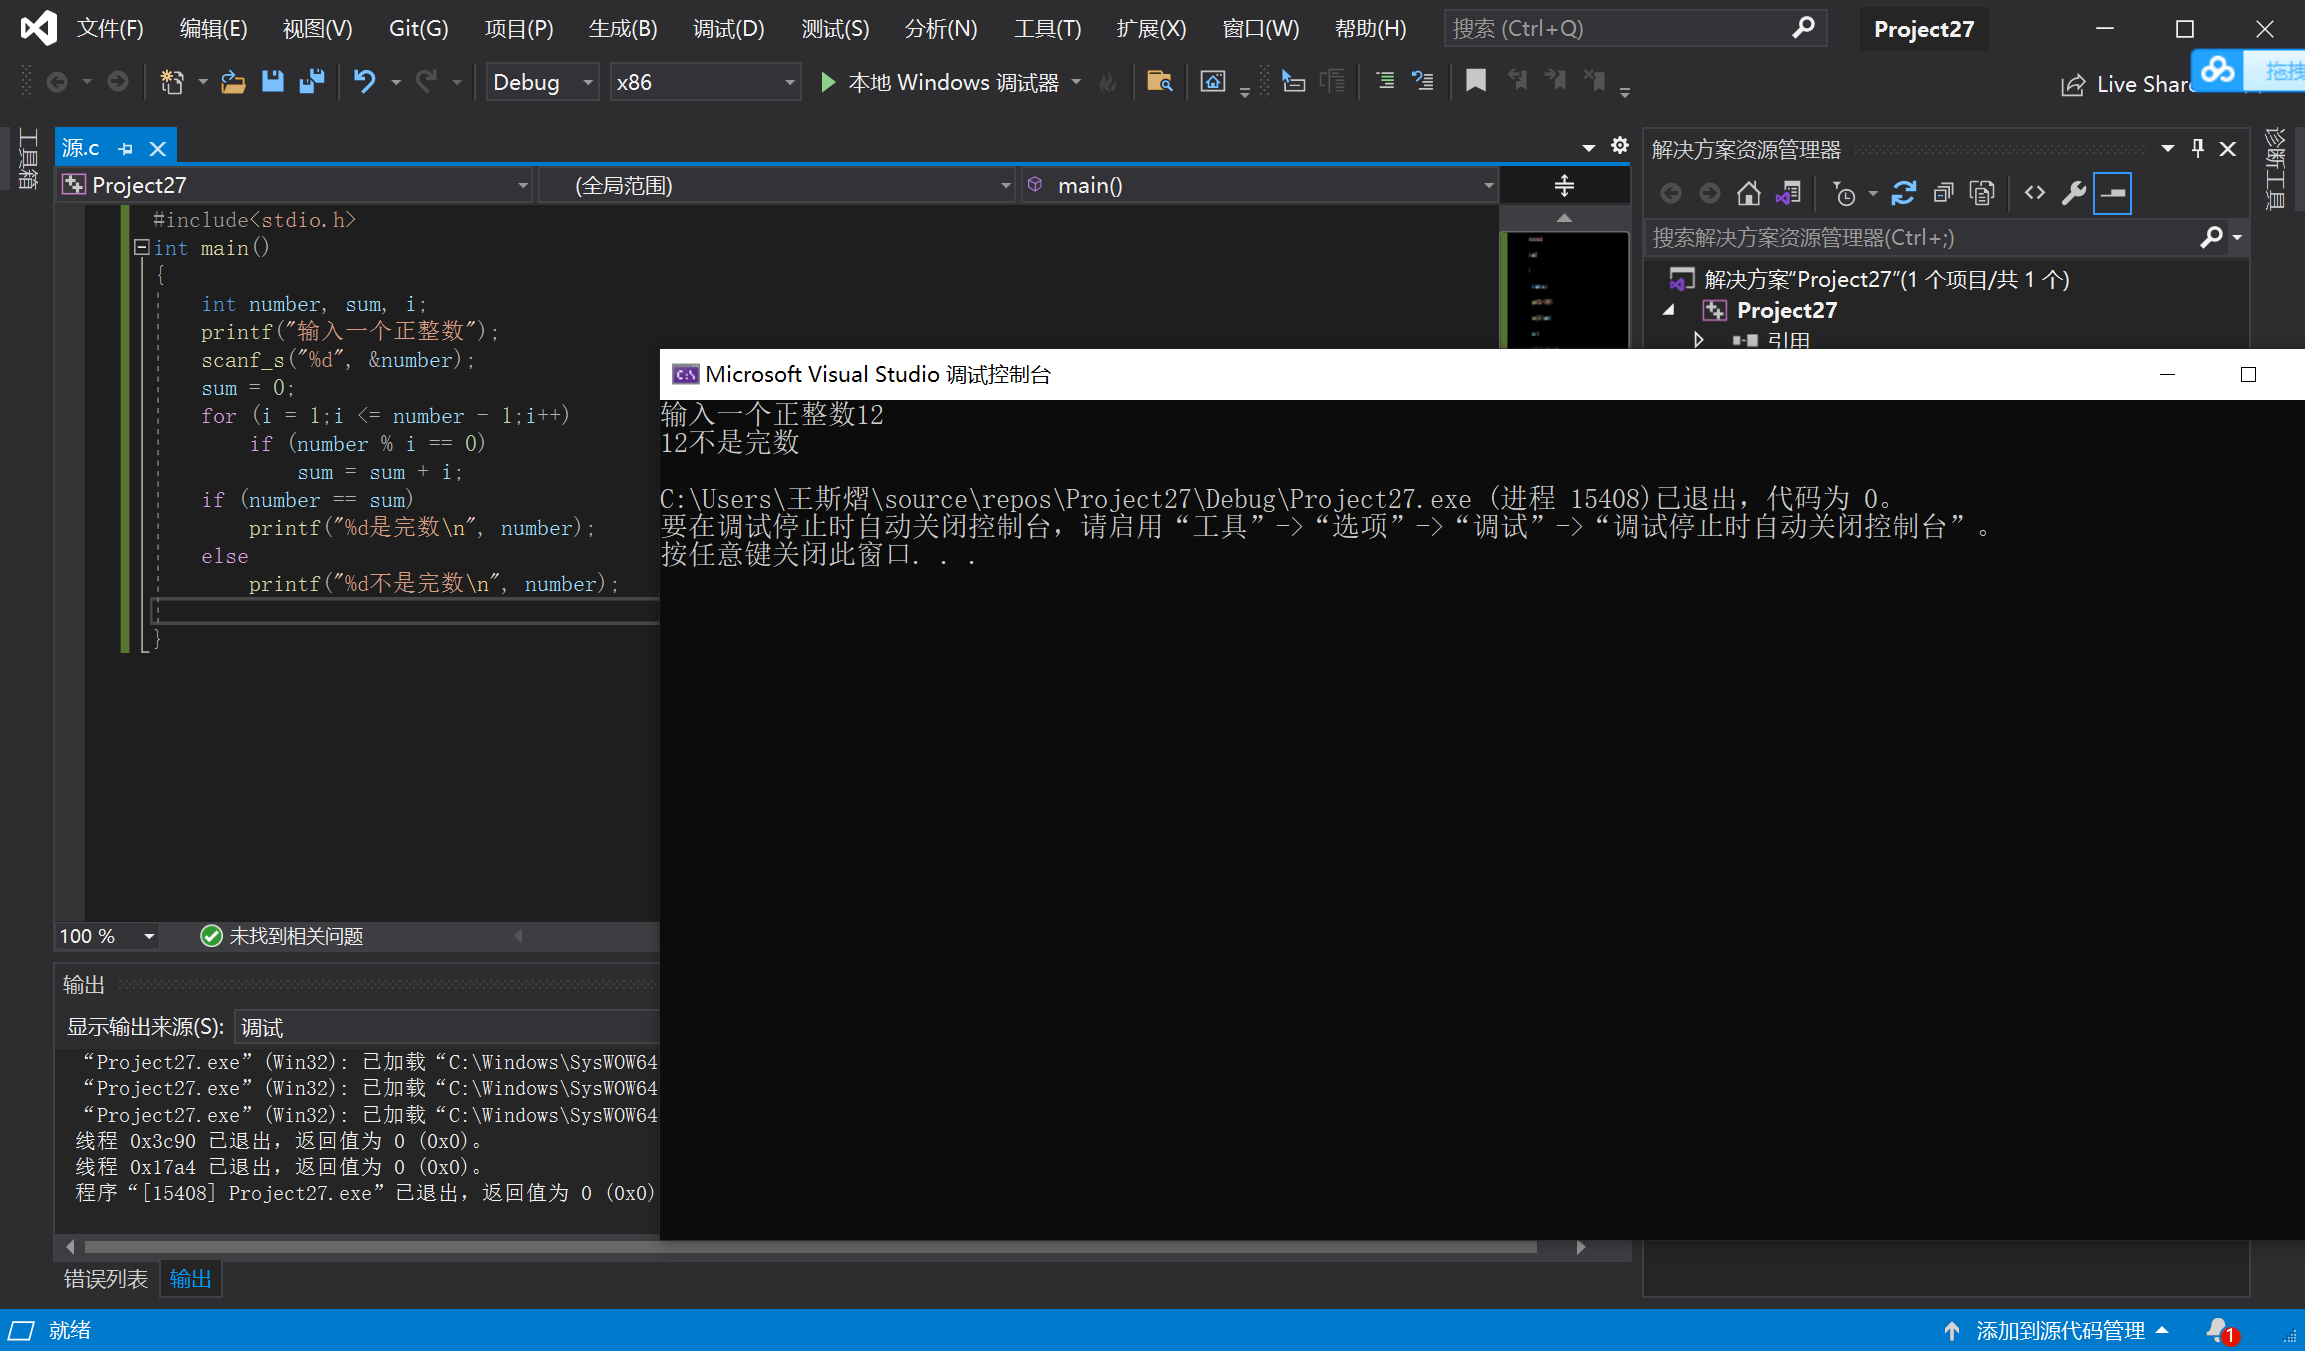Close the 源.c editor tab
Screen dimensions: 2305x1351
coord(157,149)
